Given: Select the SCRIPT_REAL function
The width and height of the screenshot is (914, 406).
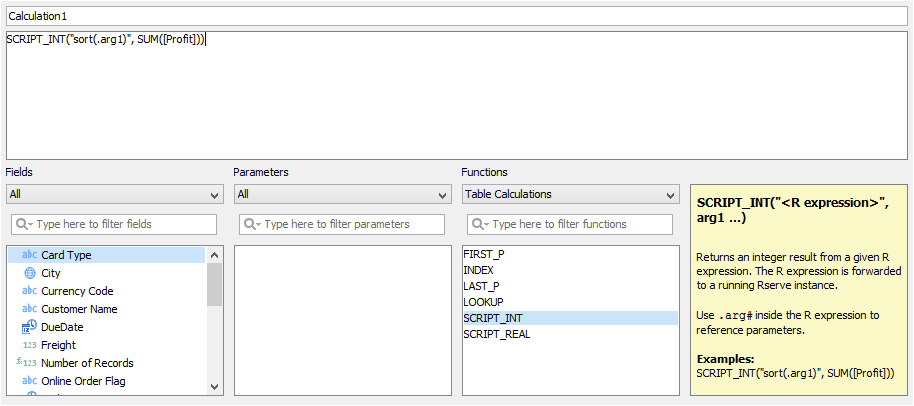Looking at the screenshot, I should [x=496, y=334].
